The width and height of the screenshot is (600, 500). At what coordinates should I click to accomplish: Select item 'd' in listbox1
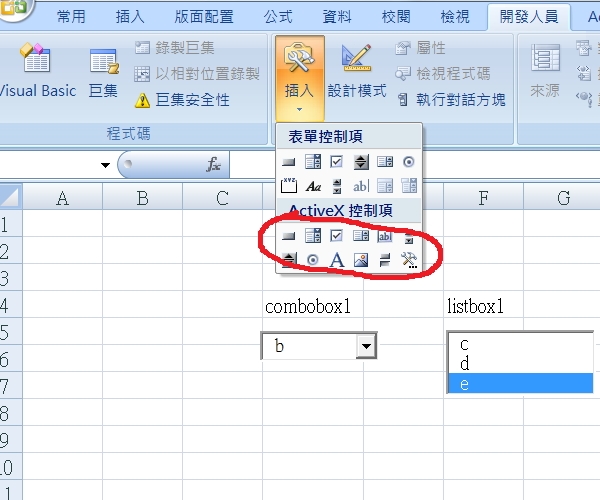(x=520, y=364)
